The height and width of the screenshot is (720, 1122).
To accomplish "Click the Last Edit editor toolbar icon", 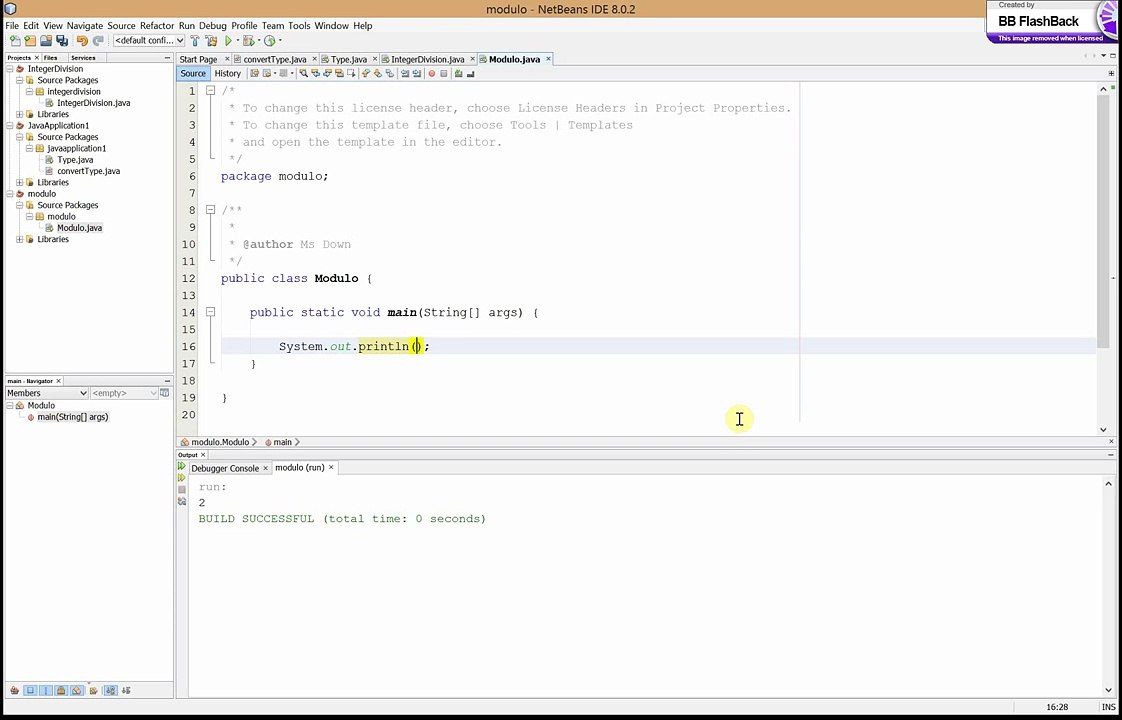I will click(x=255, y=73).
